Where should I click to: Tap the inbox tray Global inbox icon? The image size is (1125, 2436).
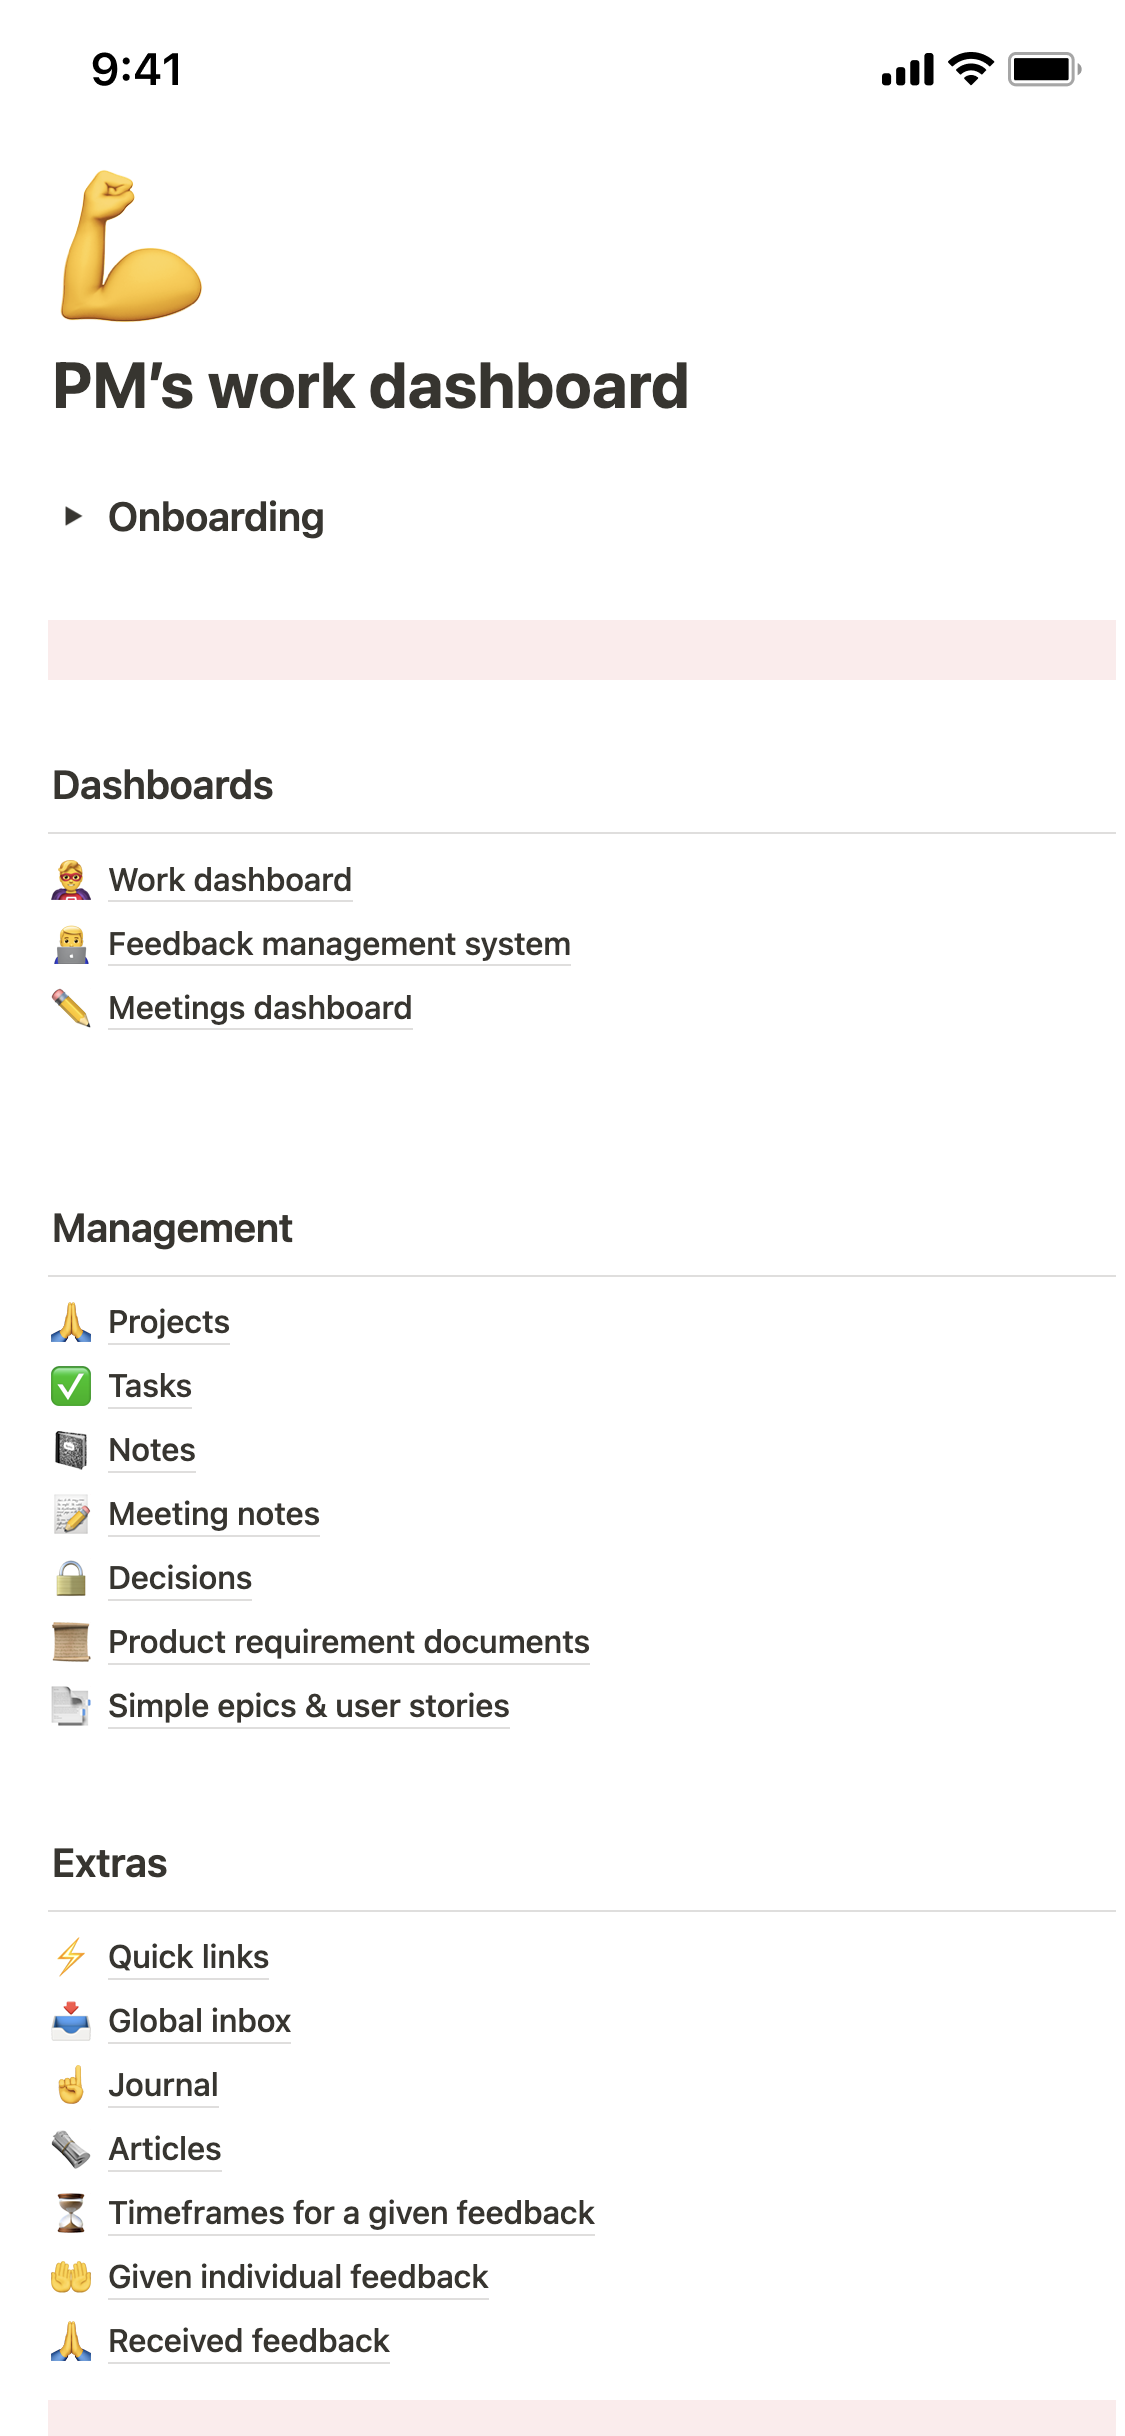pyautogui.click(x=71, y=2021)
